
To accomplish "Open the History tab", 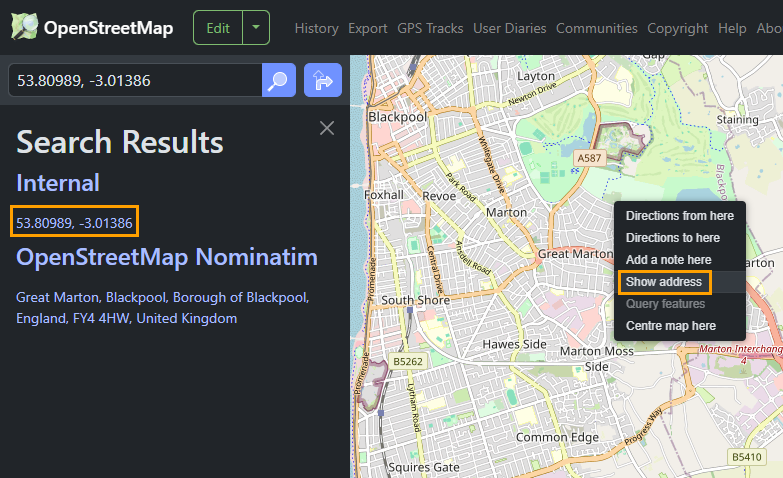I will point(317,28).
